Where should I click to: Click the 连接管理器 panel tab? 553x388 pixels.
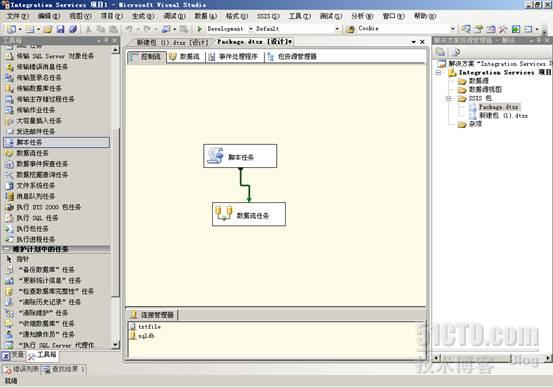(152, 315)
